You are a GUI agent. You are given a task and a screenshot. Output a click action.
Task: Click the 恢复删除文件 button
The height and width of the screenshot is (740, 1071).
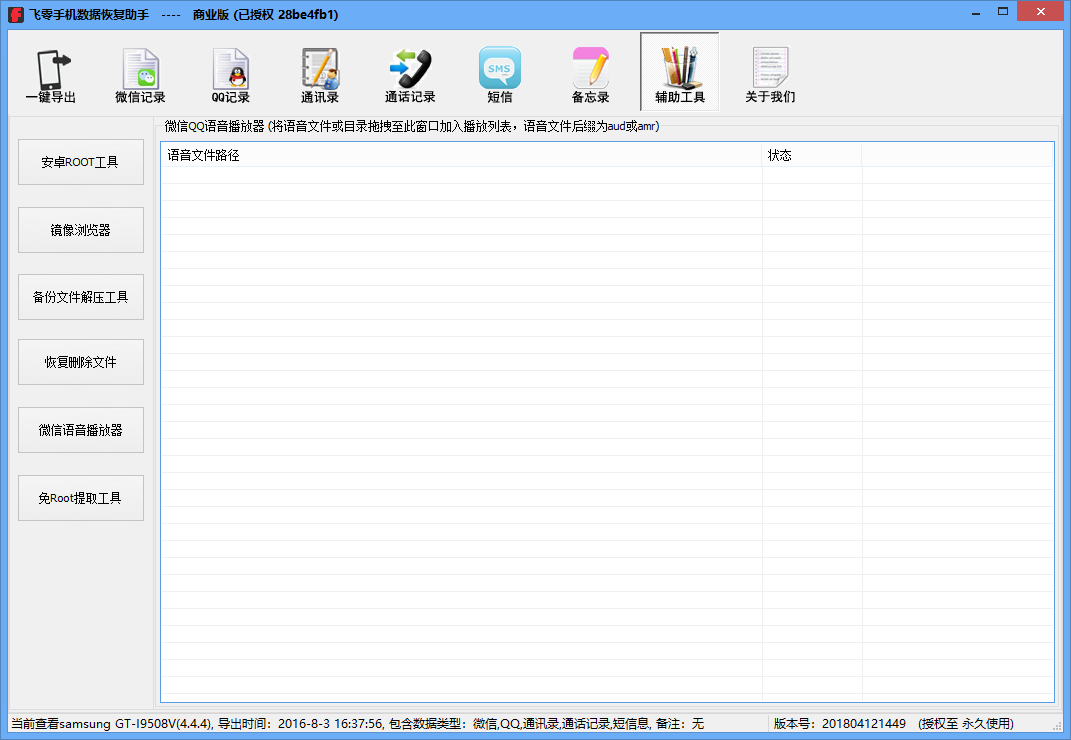[80, 362]
